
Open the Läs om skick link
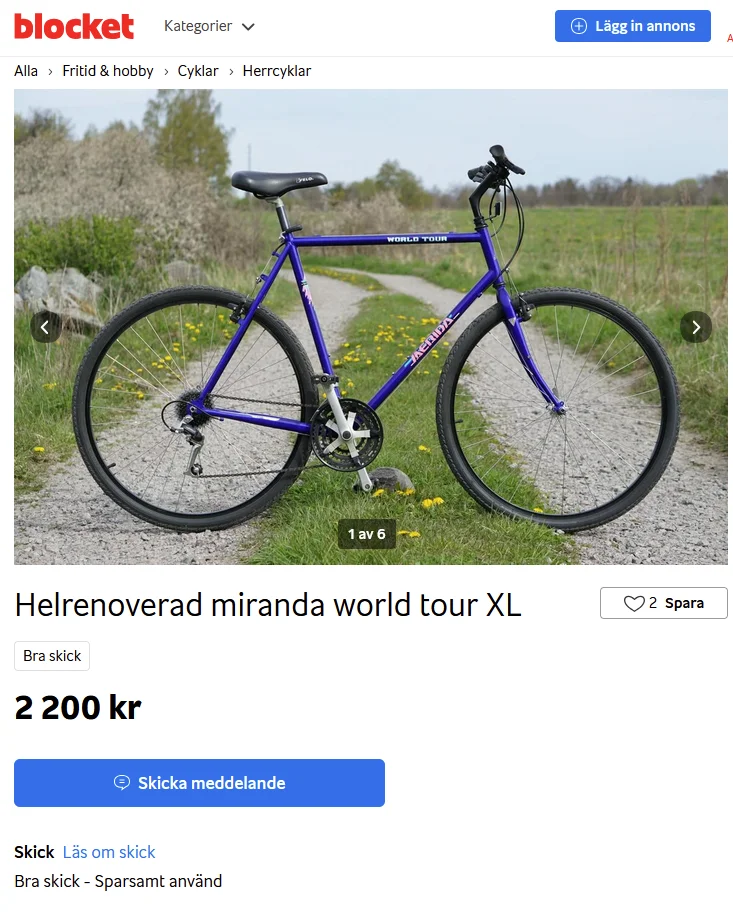(x=109, y=852)
